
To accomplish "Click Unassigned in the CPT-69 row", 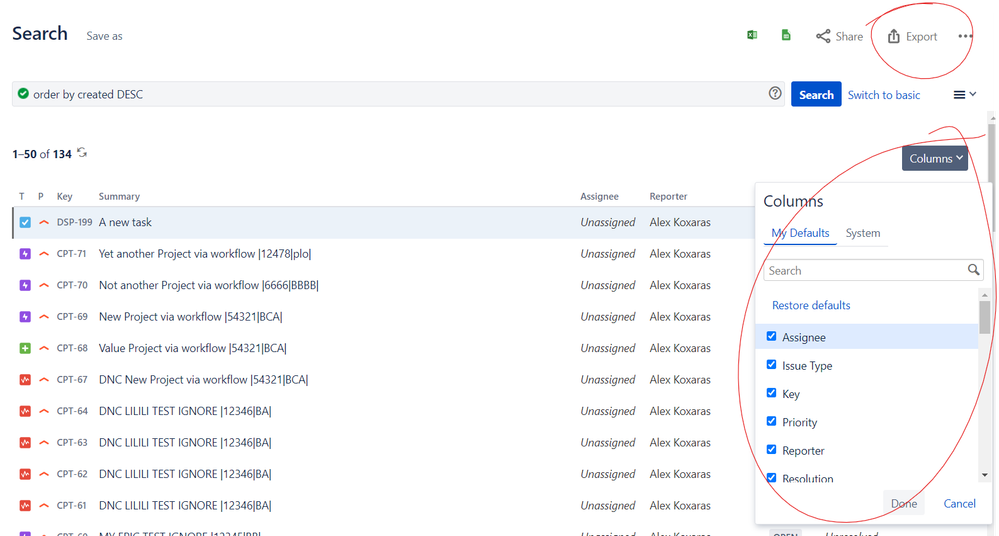I will pyautogui.click(x=608, y=317).
